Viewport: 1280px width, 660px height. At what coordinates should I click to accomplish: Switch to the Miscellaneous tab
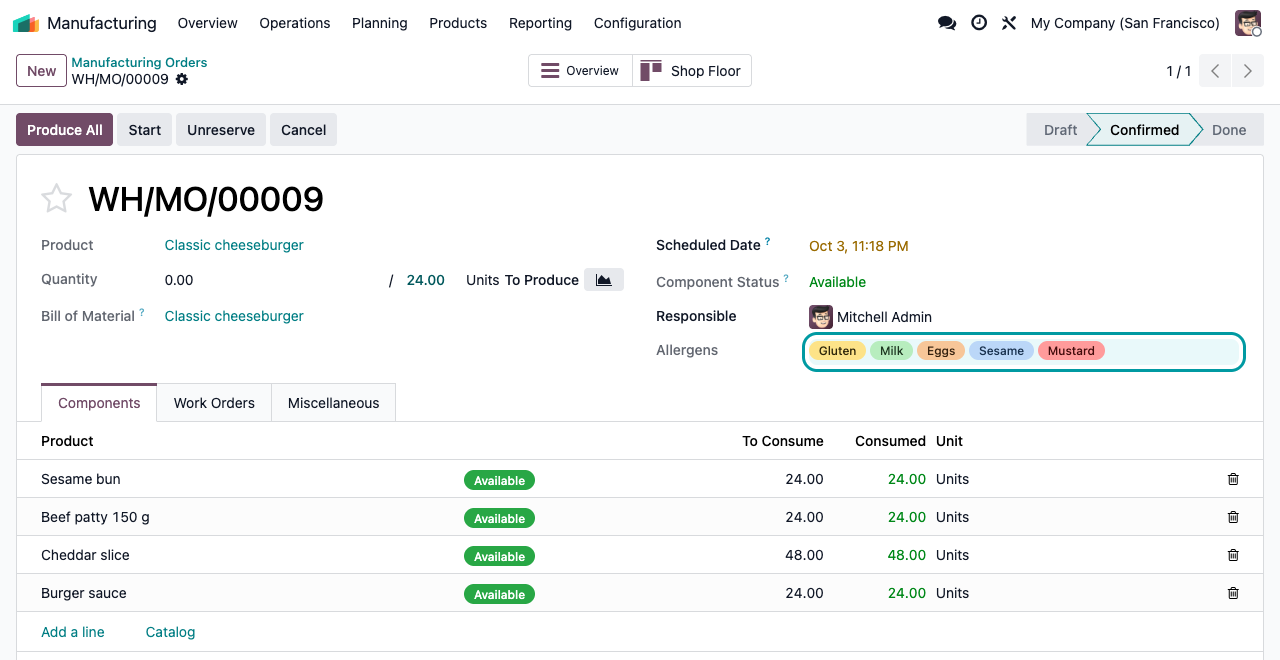tap(334, 403)
